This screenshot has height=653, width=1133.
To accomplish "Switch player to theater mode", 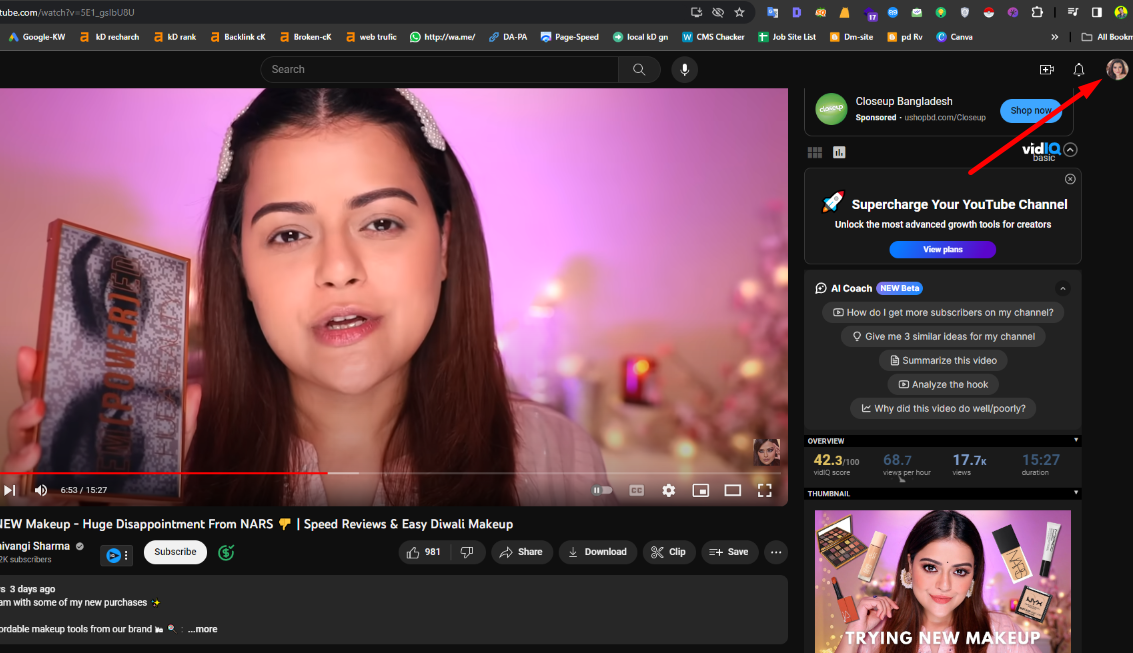I will [733, 490].
